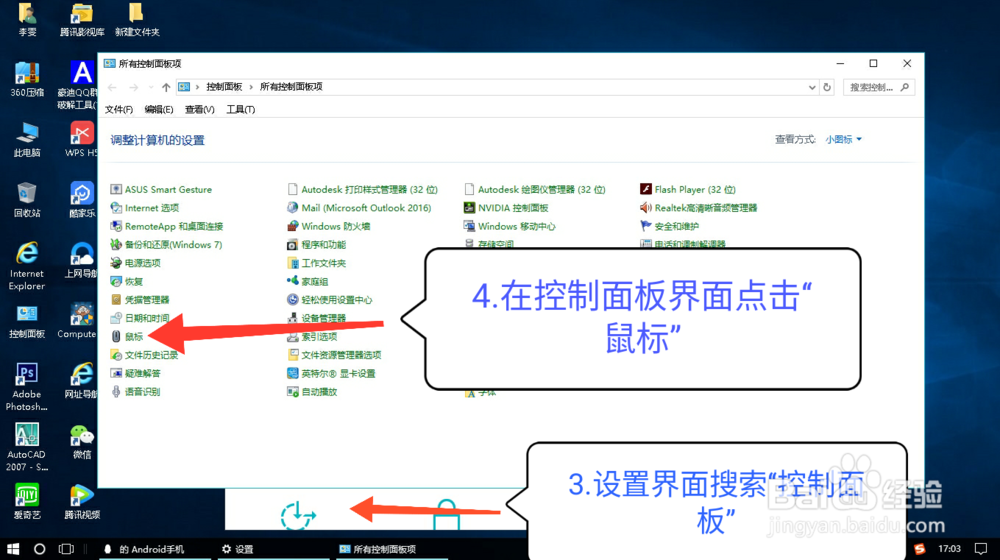Open the 查看(V) menu
Image resolution: width=1000 pixels, height=560 pixels.
click(x=200, y=110)
